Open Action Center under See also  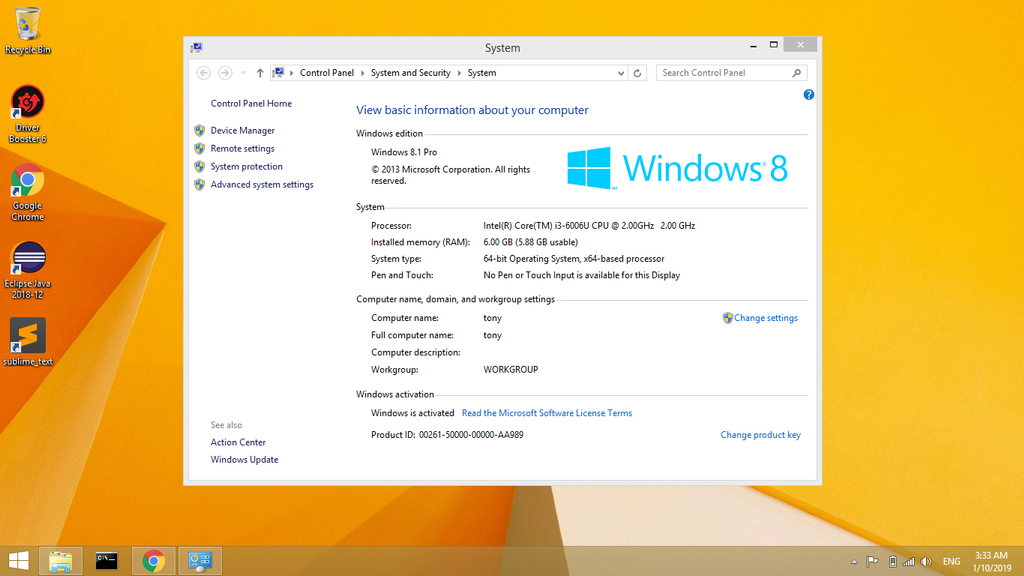coord(238,442)
